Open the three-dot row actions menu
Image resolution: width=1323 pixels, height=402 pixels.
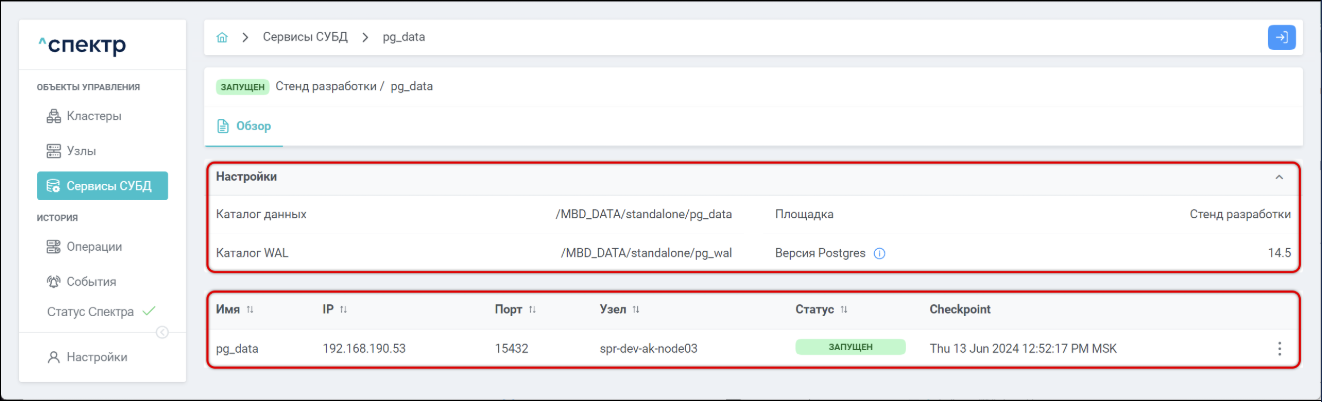coord(1278,349)
